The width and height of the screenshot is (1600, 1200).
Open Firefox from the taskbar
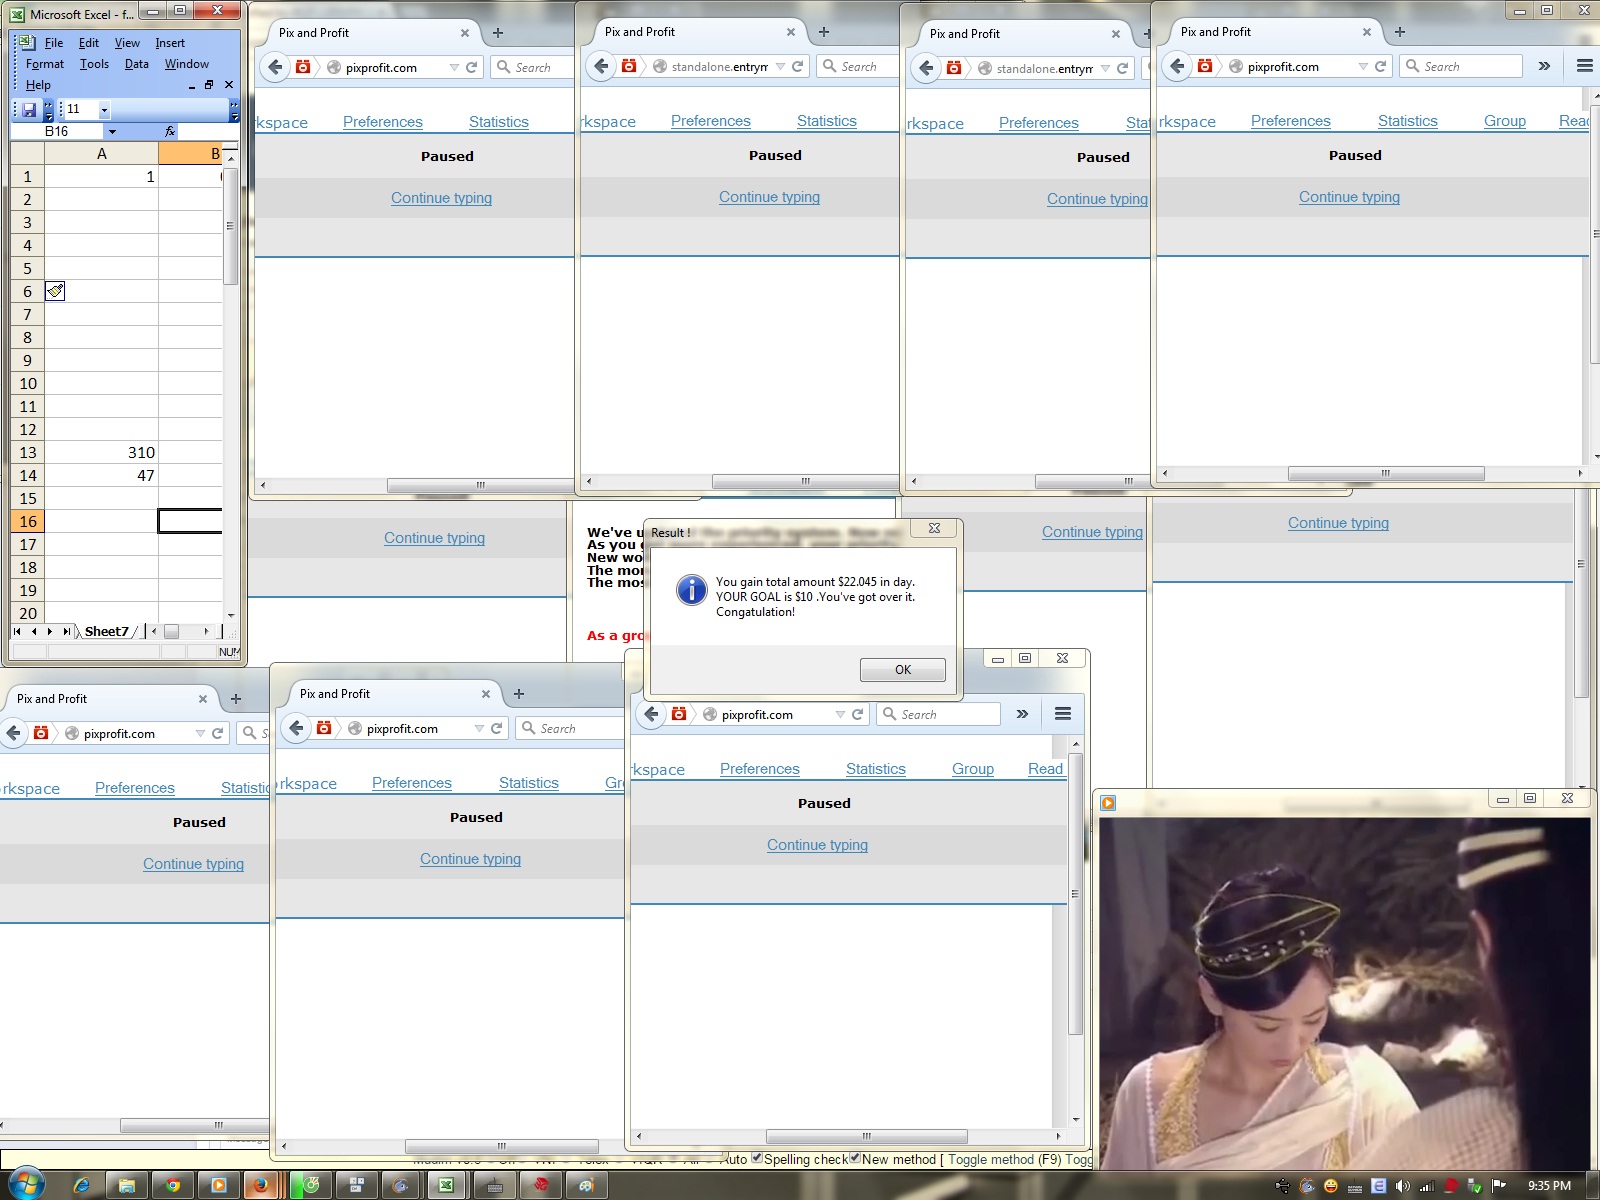click(x=261, y=1186)
